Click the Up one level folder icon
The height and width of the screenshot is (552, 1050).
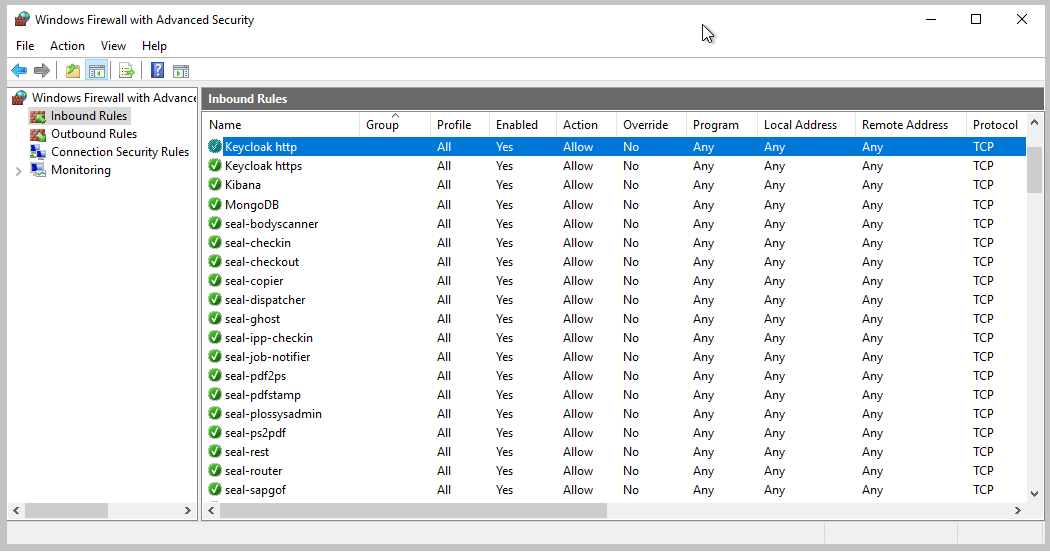[73, 70]
